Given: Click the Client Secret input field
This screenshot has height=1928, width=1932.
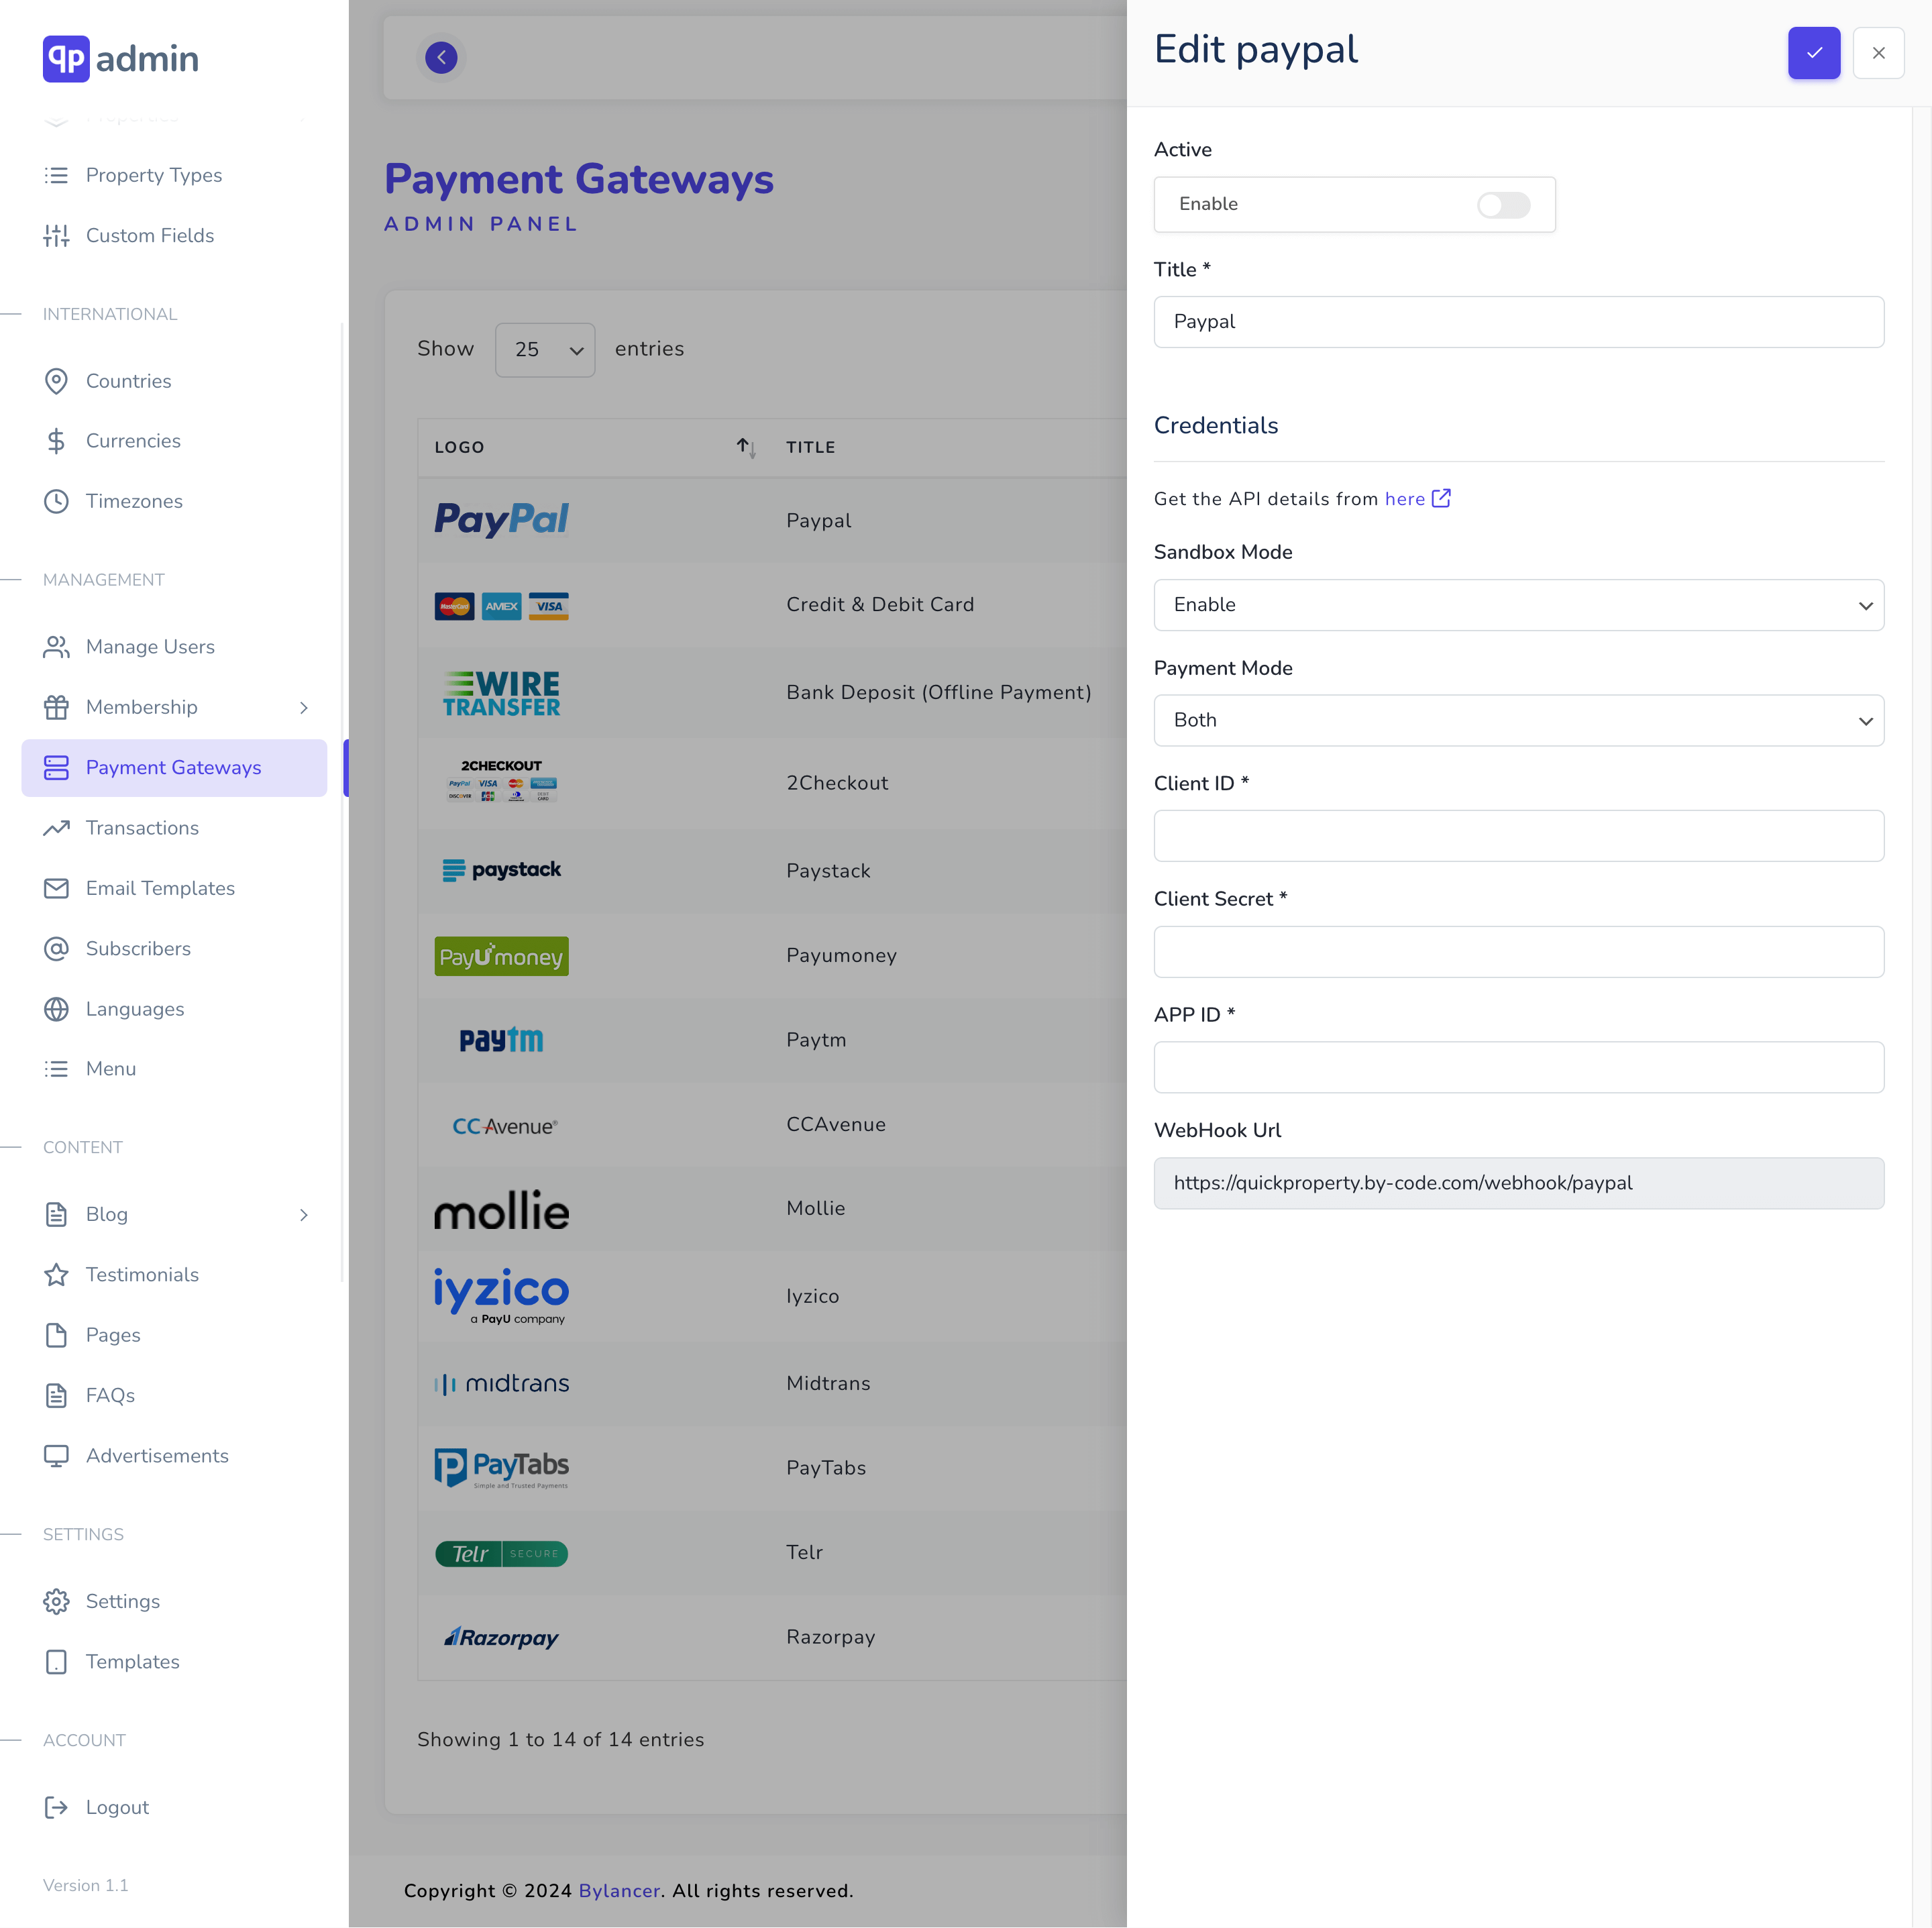Looking at the screenshot, I should (1518, 952).
